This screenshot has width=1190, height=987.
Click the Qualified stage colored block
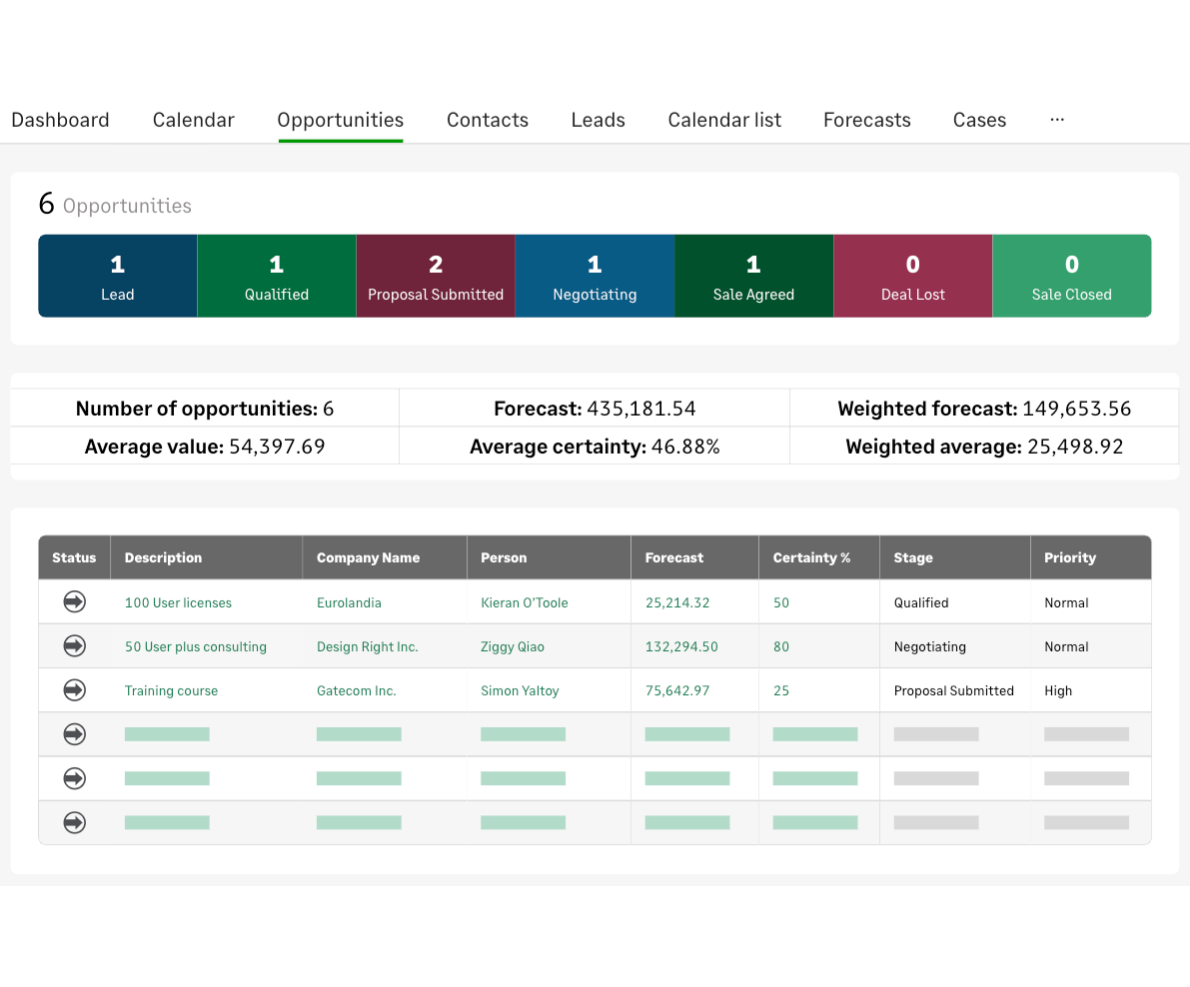[276, 276]
